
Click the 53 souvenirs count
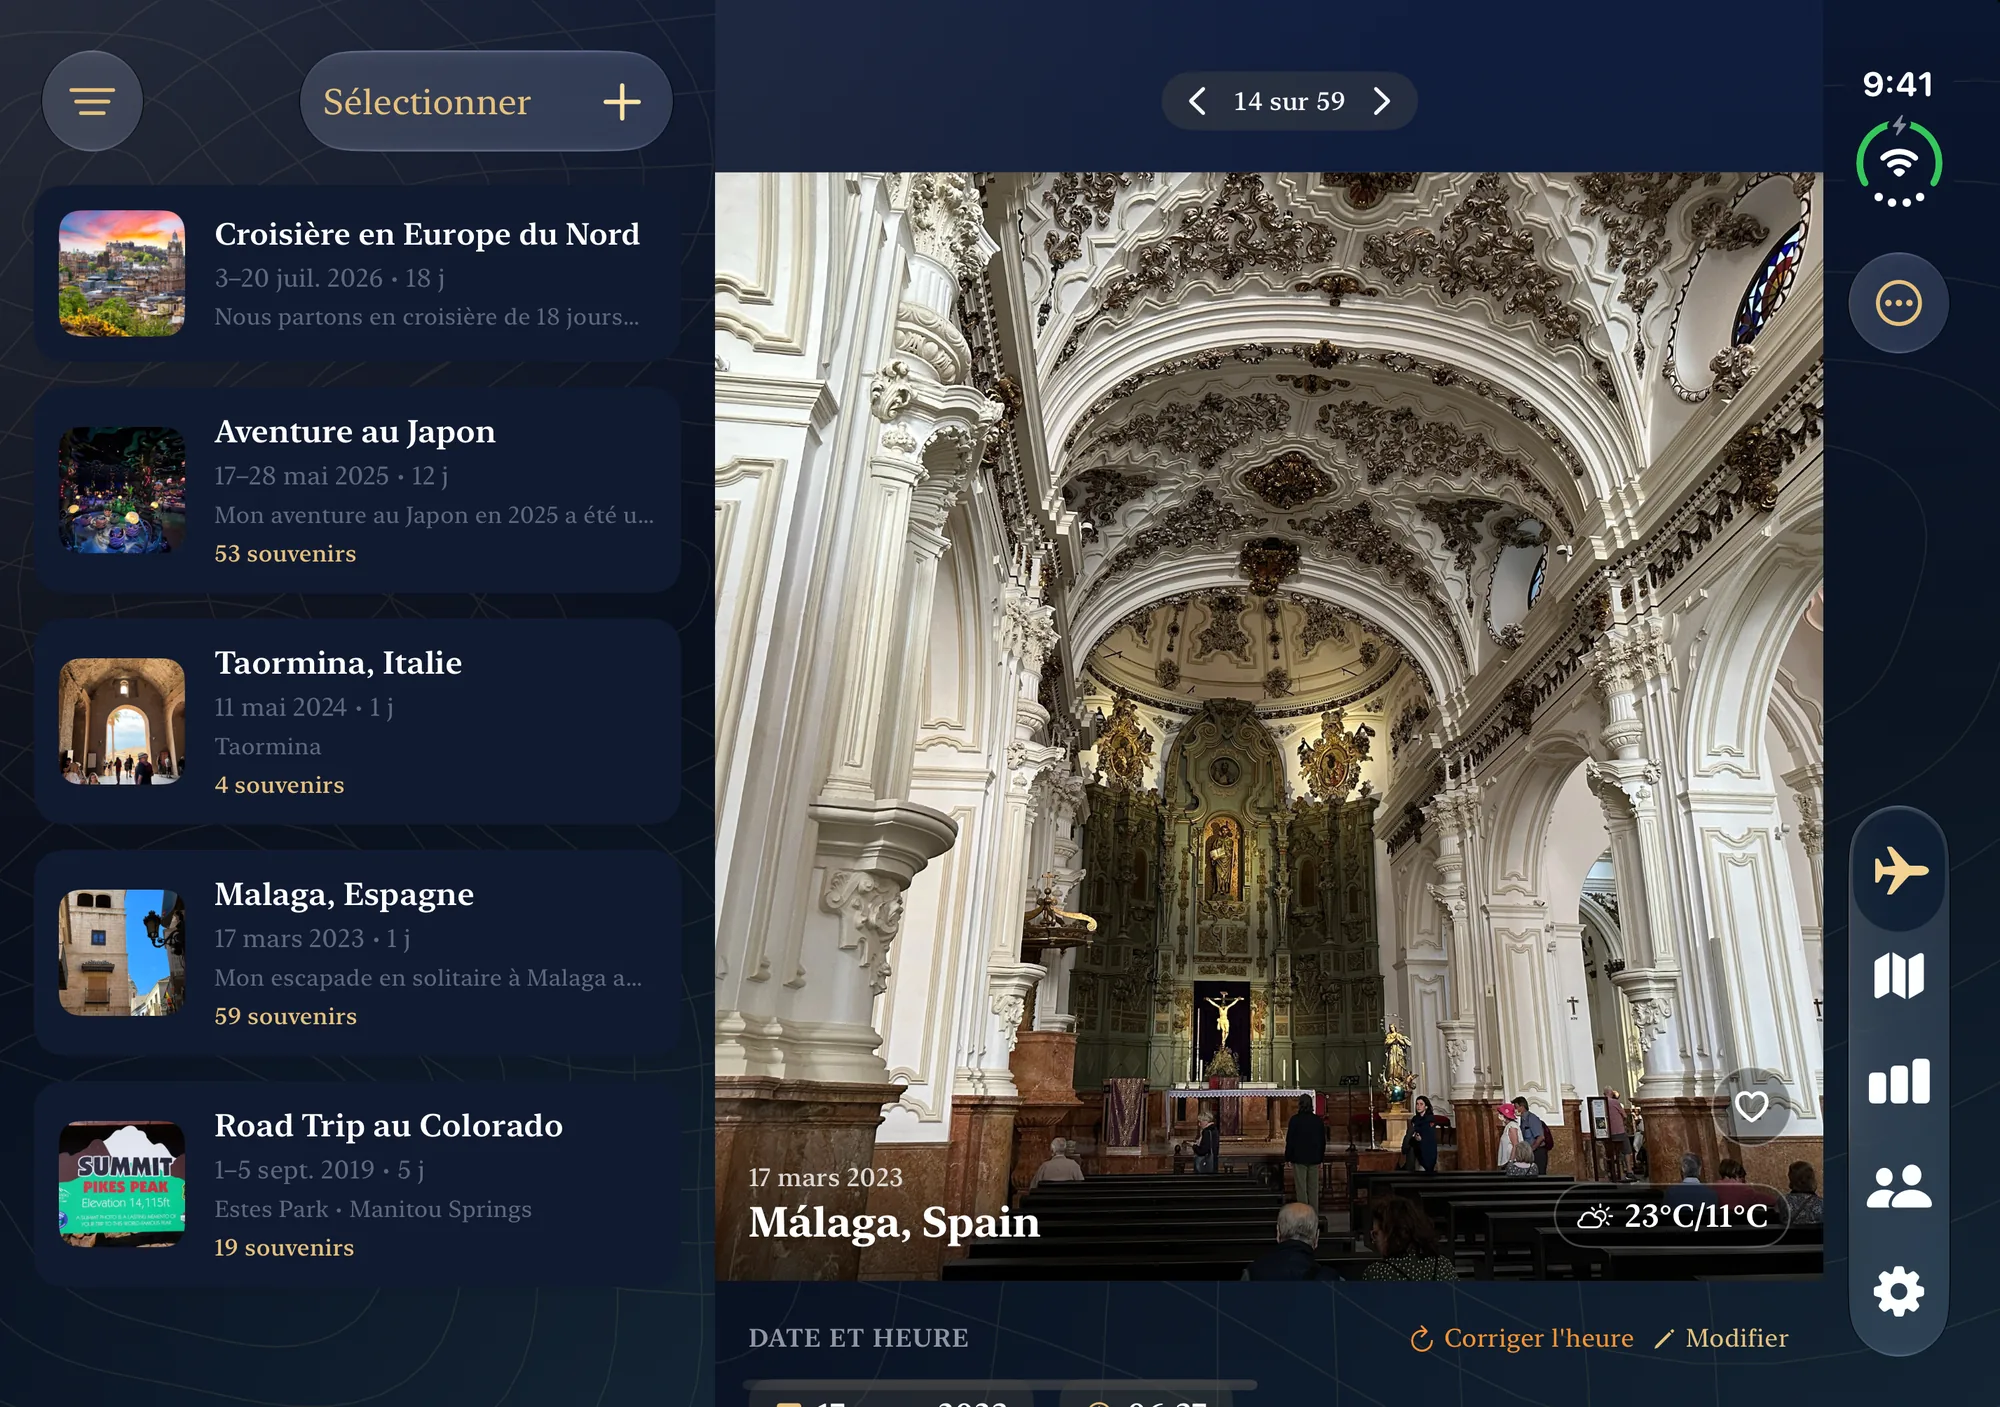click(x=285, y=553)
